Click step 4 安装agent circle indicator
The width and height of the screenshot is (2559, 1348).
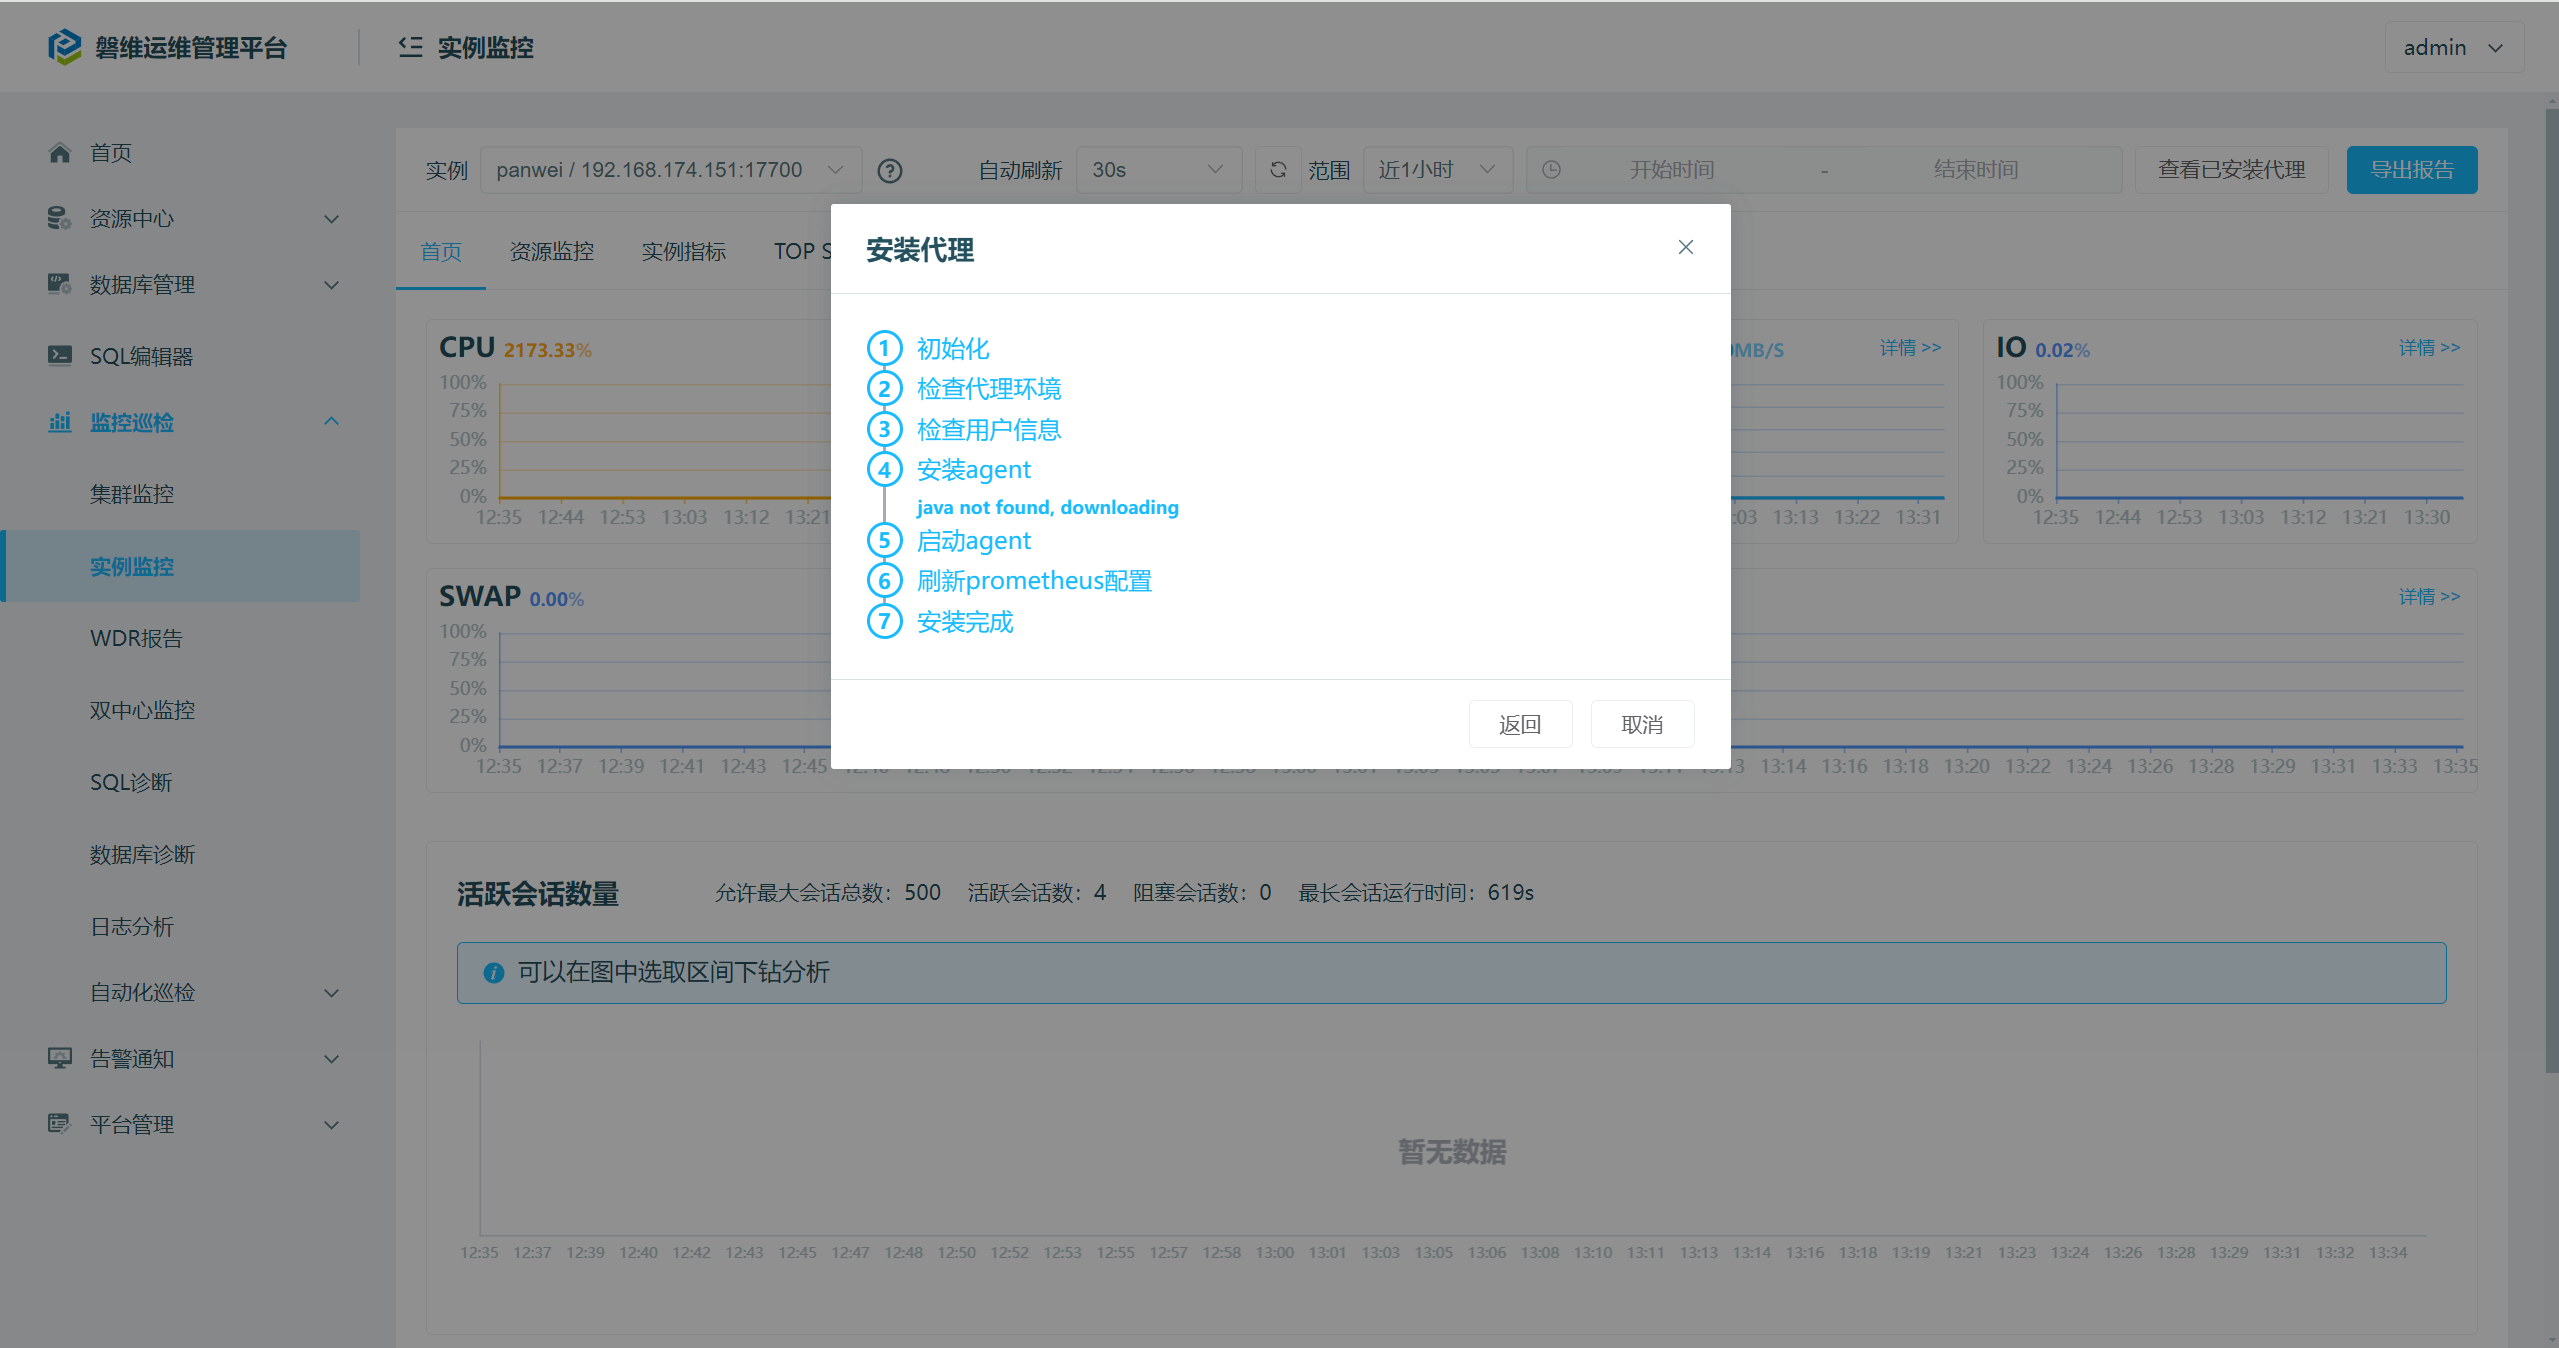[x=884, y=469]
